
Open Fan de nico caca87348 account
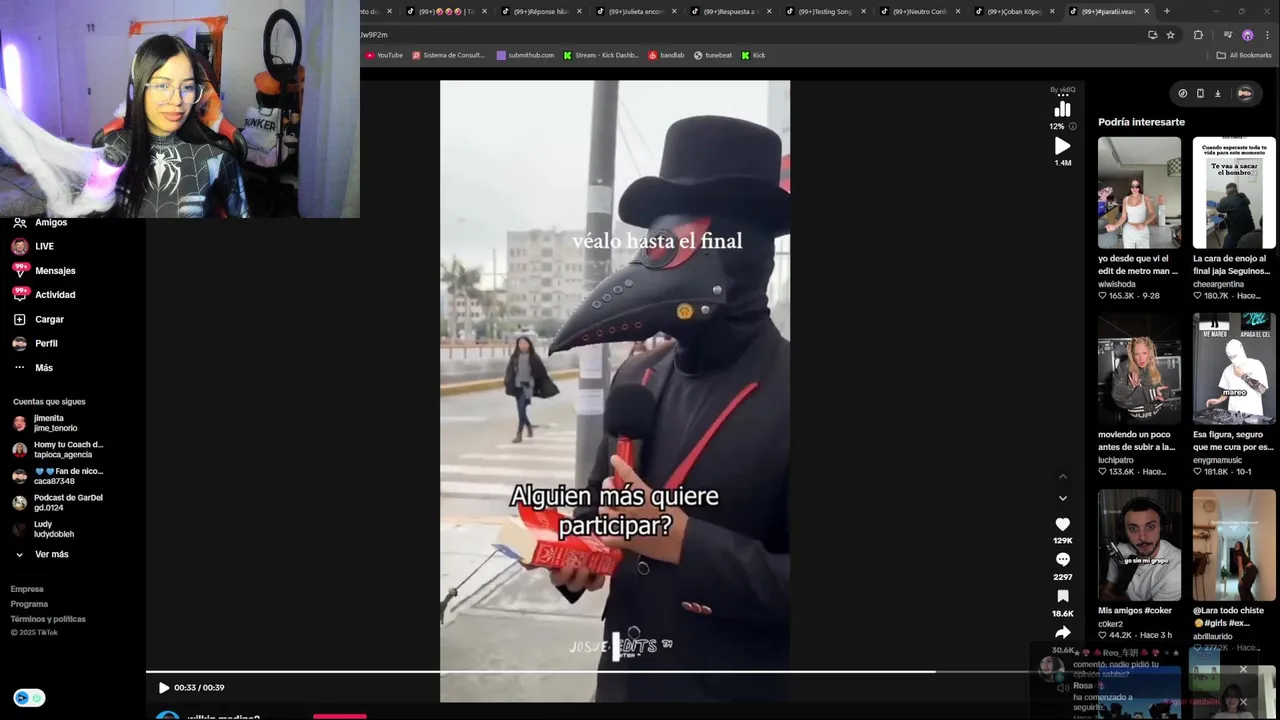(57, 476)
